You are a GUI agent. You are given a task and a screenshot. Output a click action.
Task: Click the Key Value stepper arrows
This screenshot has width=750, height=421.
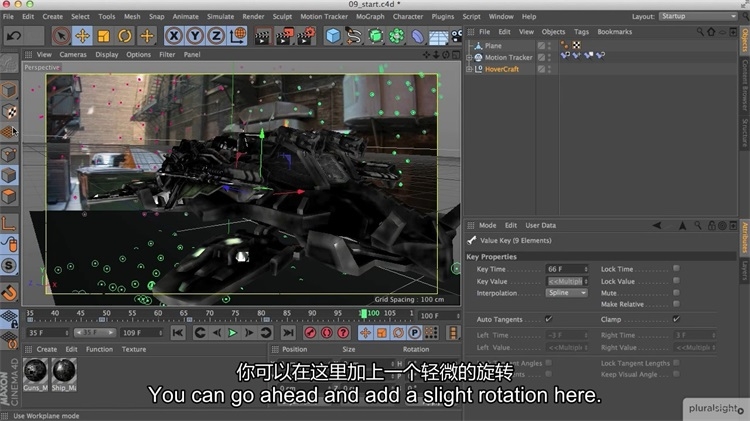click(x=585, y=281)
